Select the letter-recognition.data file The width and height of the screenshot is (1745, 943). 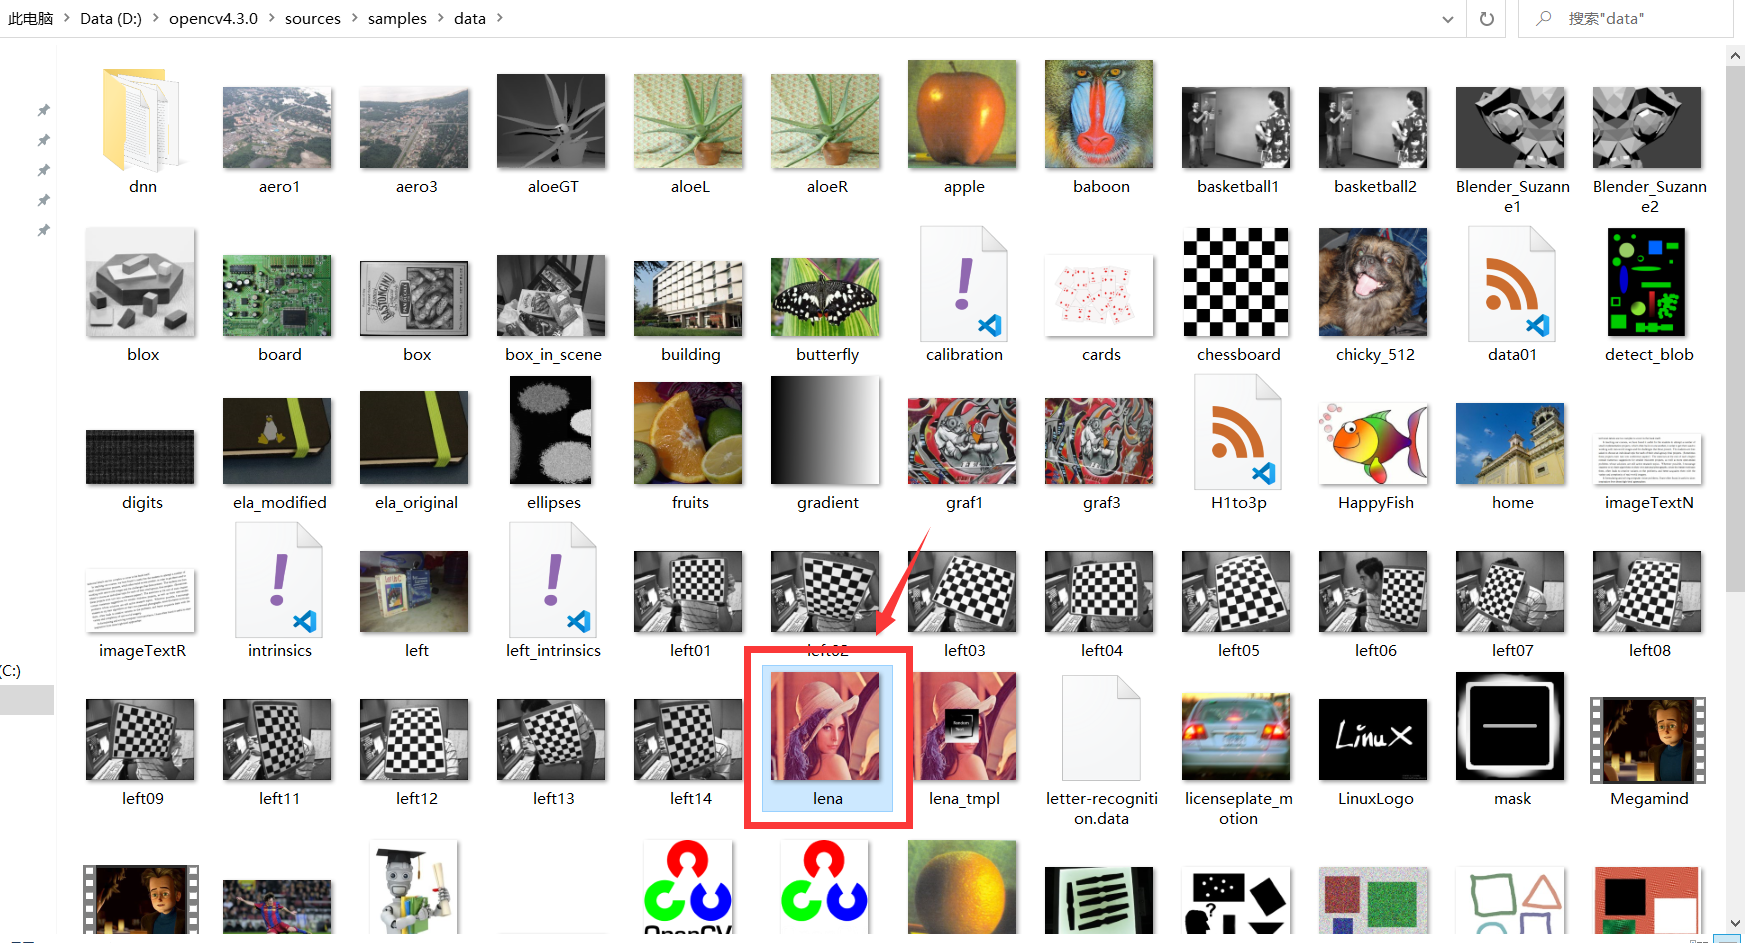(1101, 729)
